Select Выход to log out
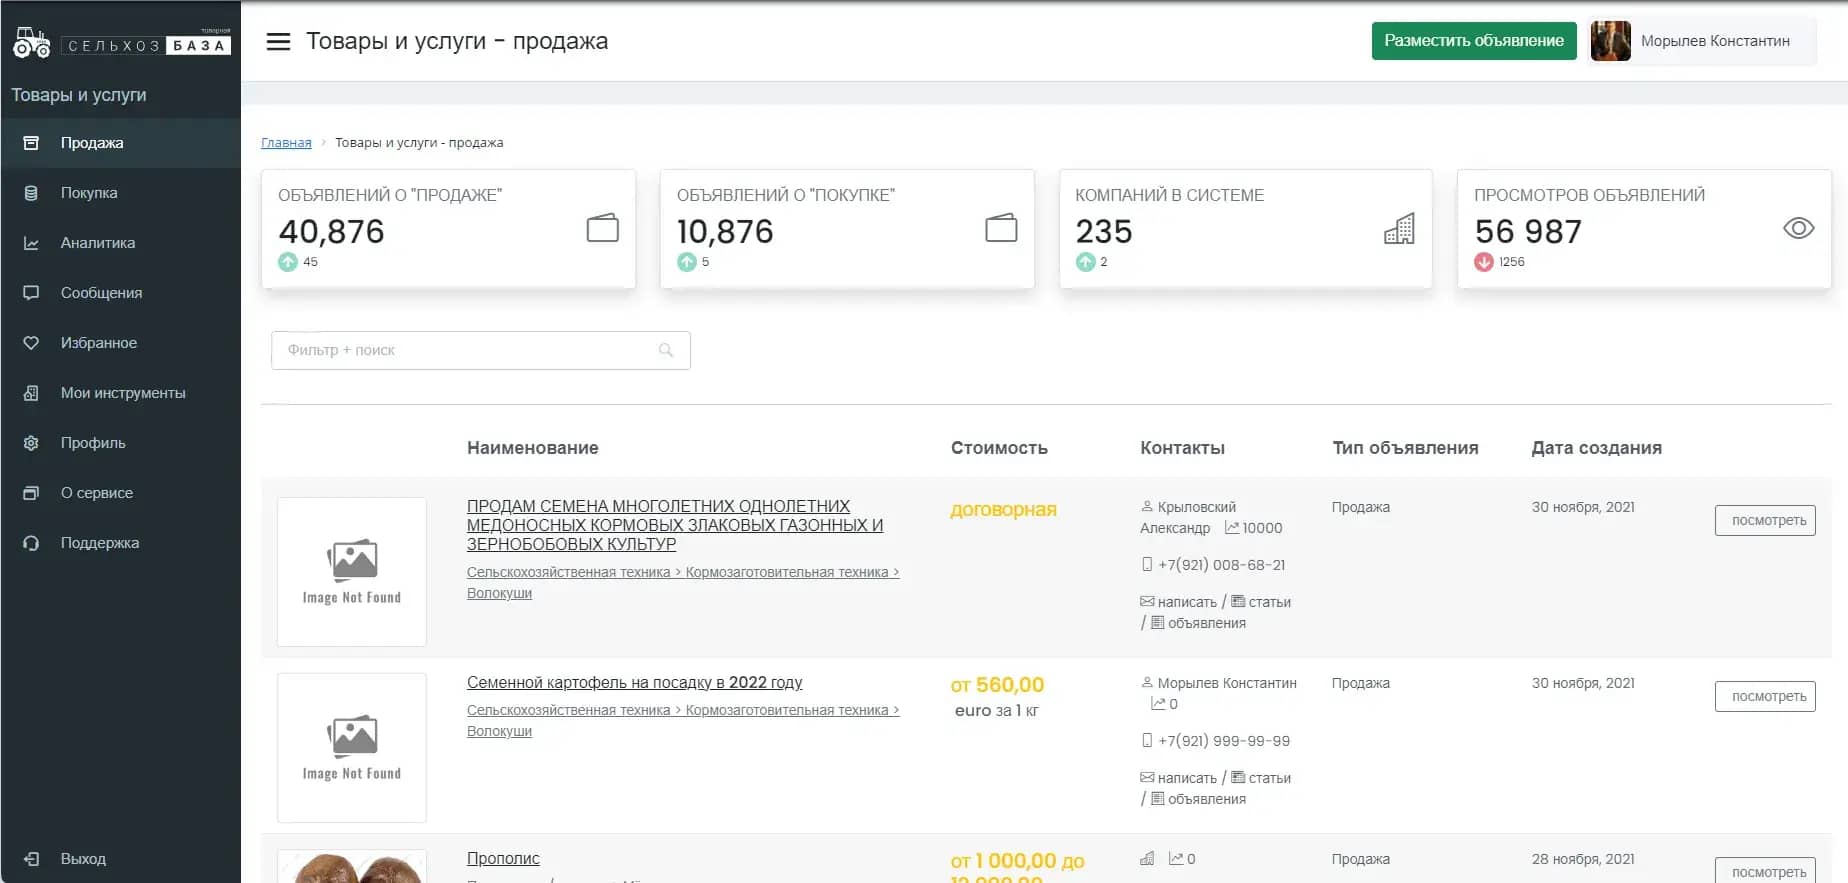 [x=120, y=859]
